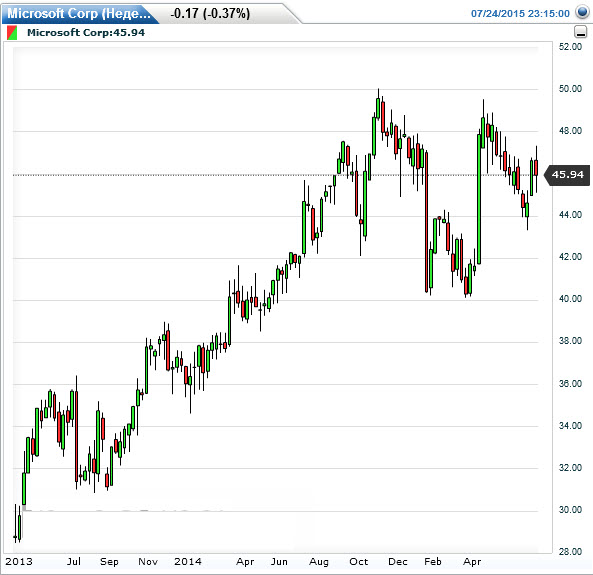Click the Feb date axis label
This screenshot has height=575, width=593.
433,561
